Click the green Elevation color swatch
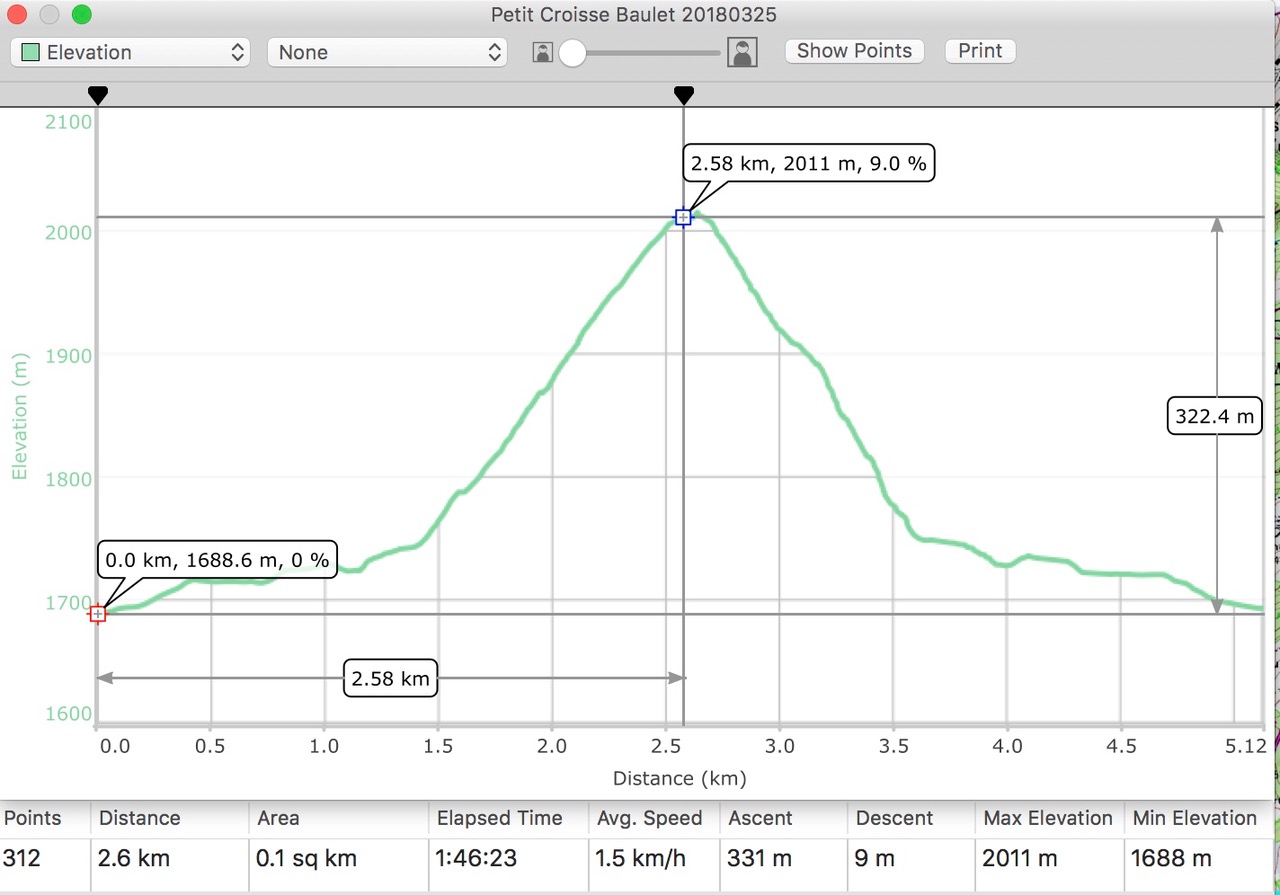The image size is (1280, 895). click(30, 52)
